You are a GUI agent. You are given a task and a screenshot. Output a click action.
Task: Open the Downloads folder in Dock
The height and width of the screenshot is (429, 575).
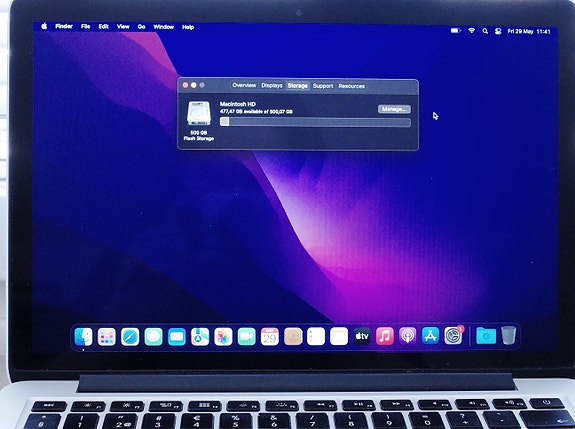486,336
